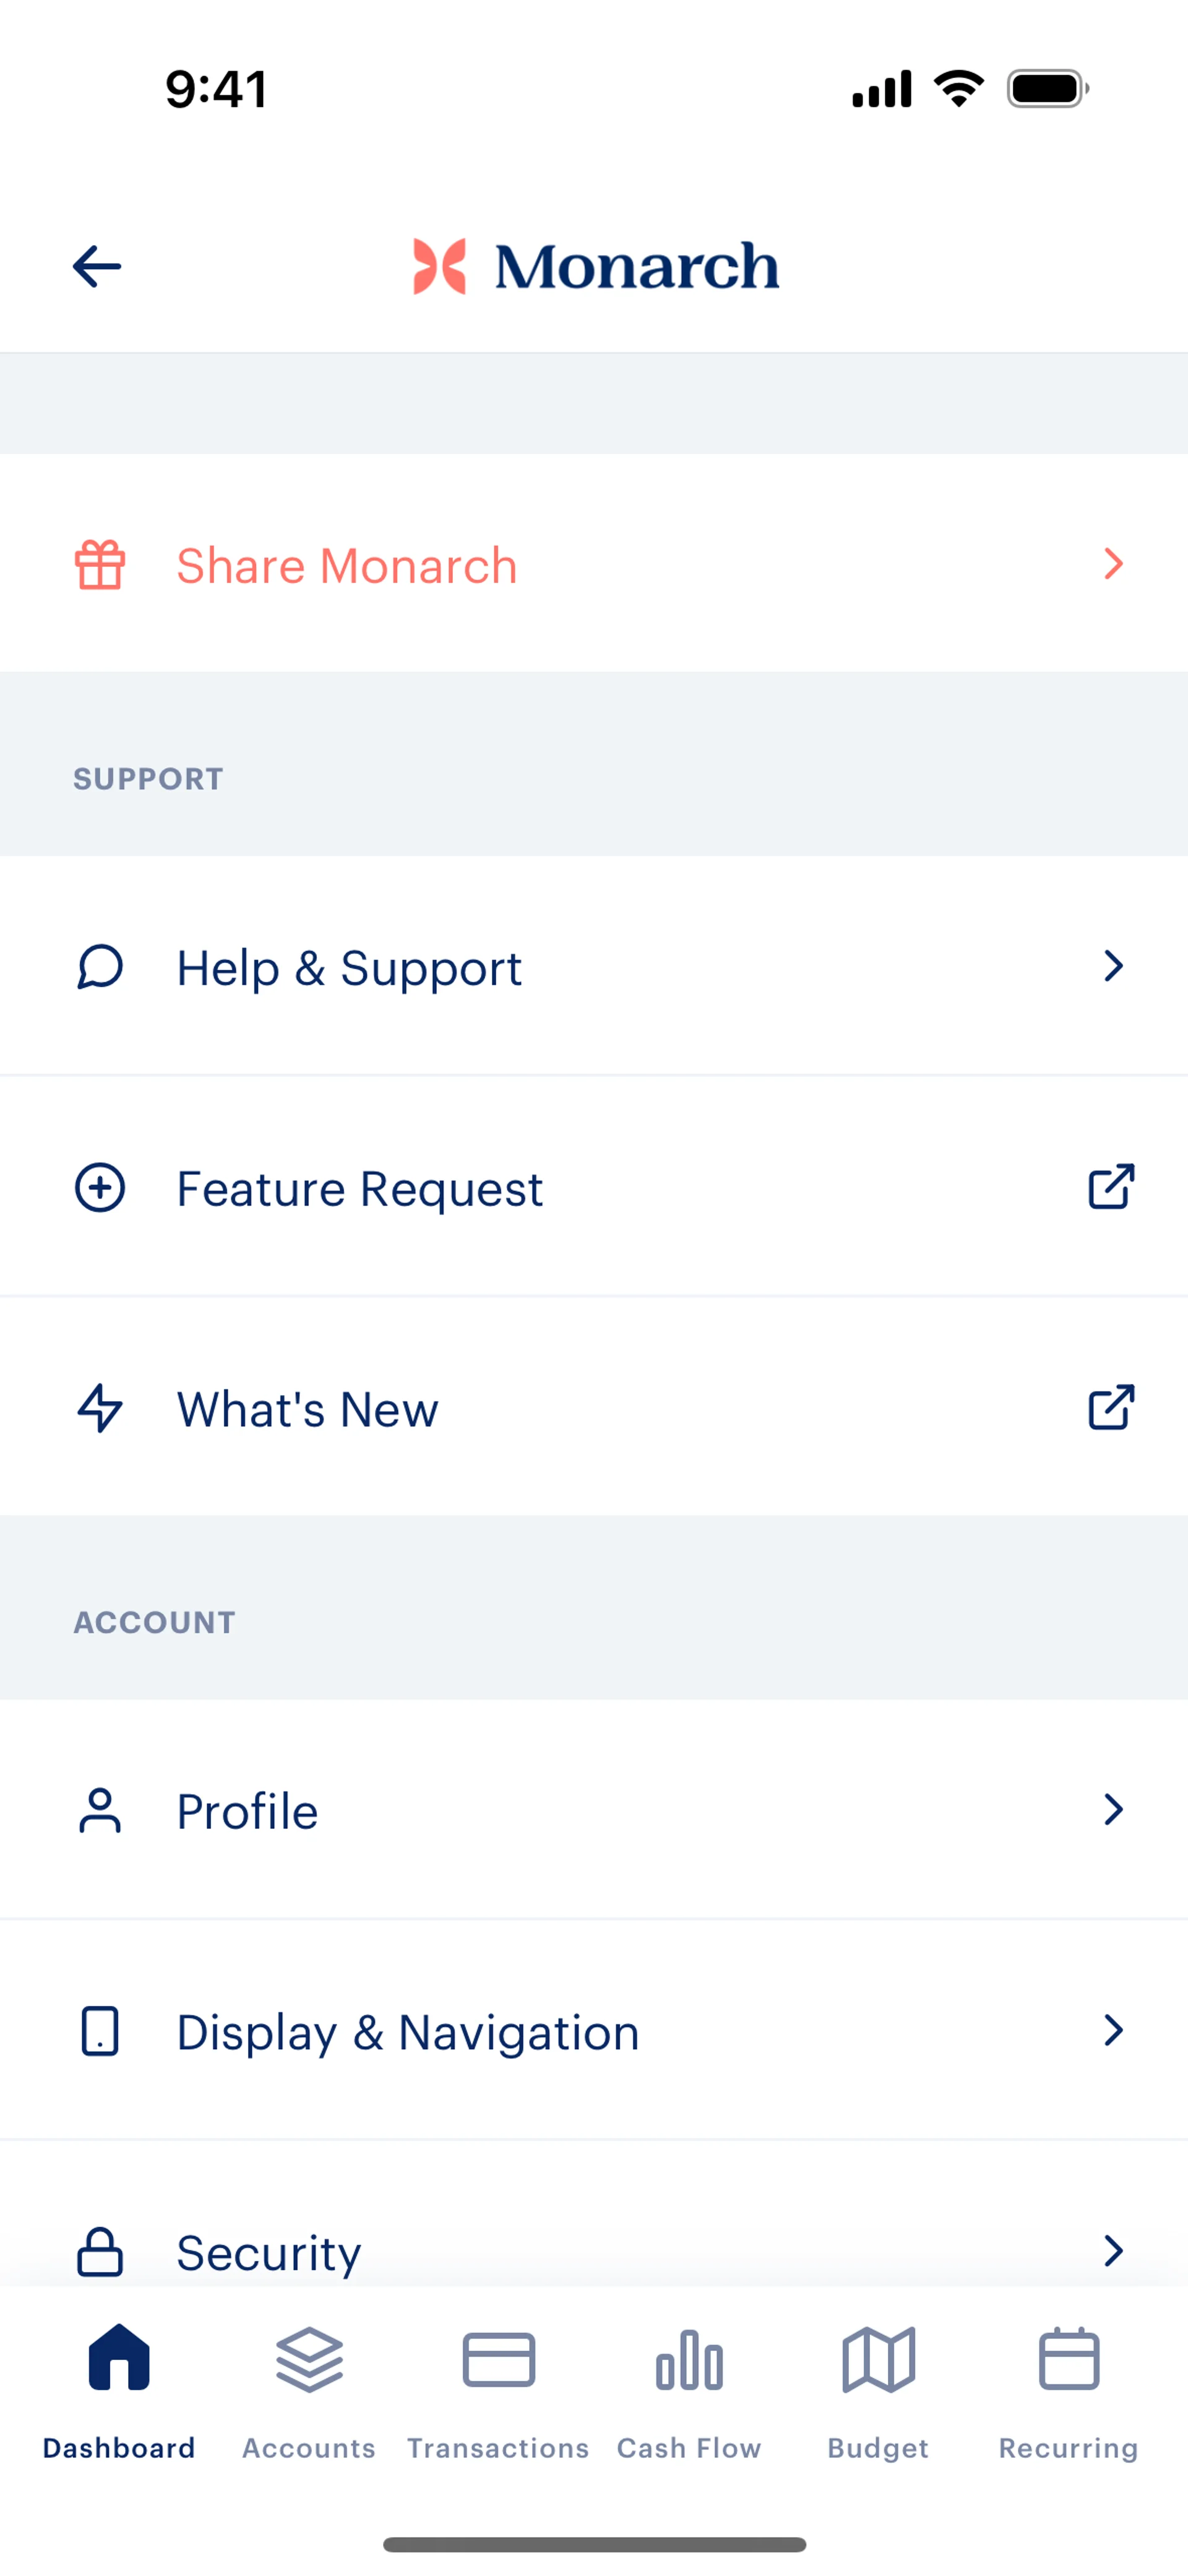
Task: Tap the plus-circle Feature Request icon
Action: click(100, 1188)
